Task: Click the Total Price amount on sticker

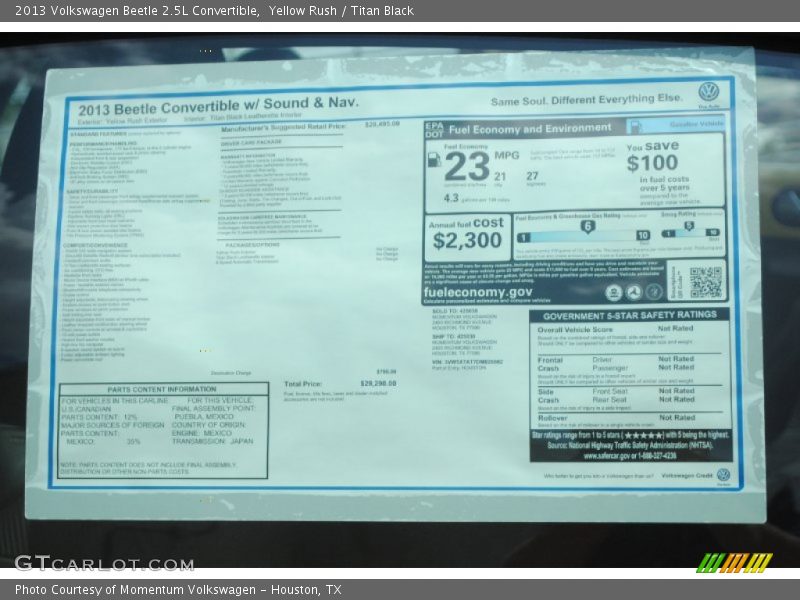Action: coord(378,383)
